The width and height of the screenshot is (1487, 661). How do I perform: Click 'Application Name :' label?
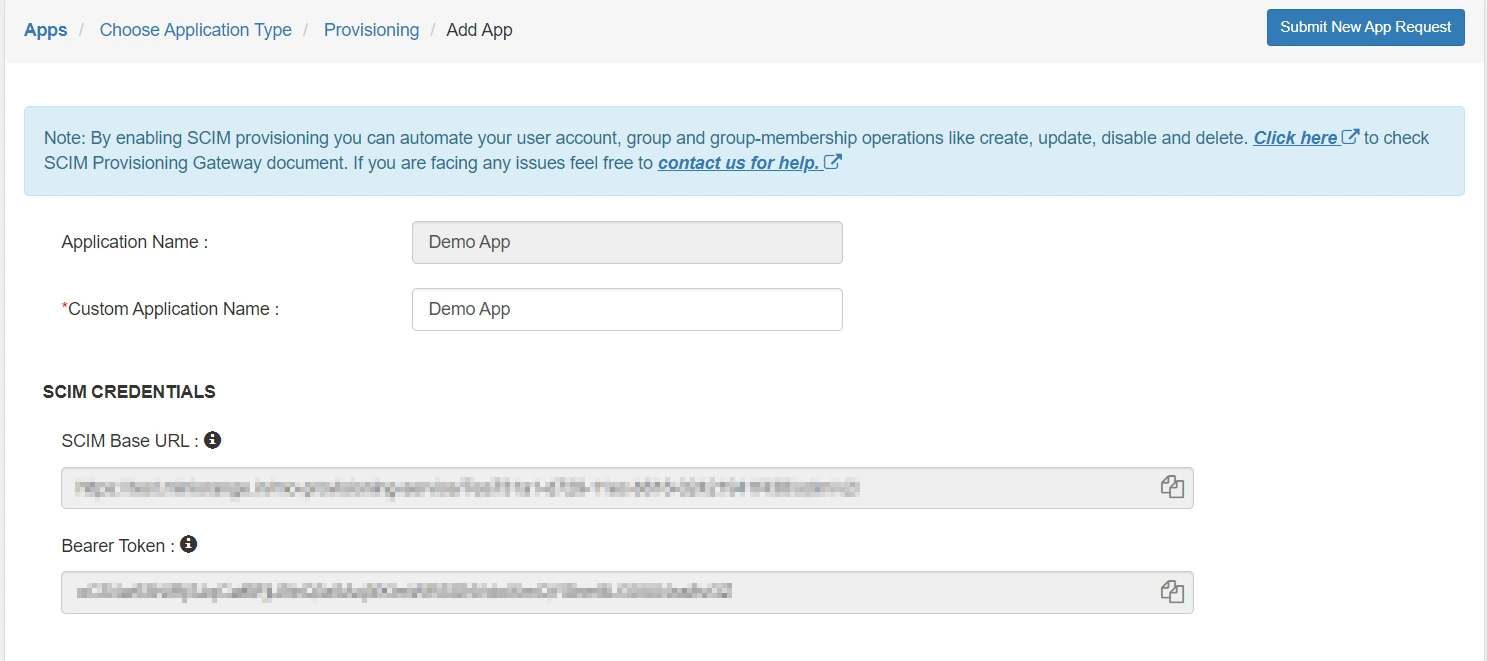pos(135,242)
